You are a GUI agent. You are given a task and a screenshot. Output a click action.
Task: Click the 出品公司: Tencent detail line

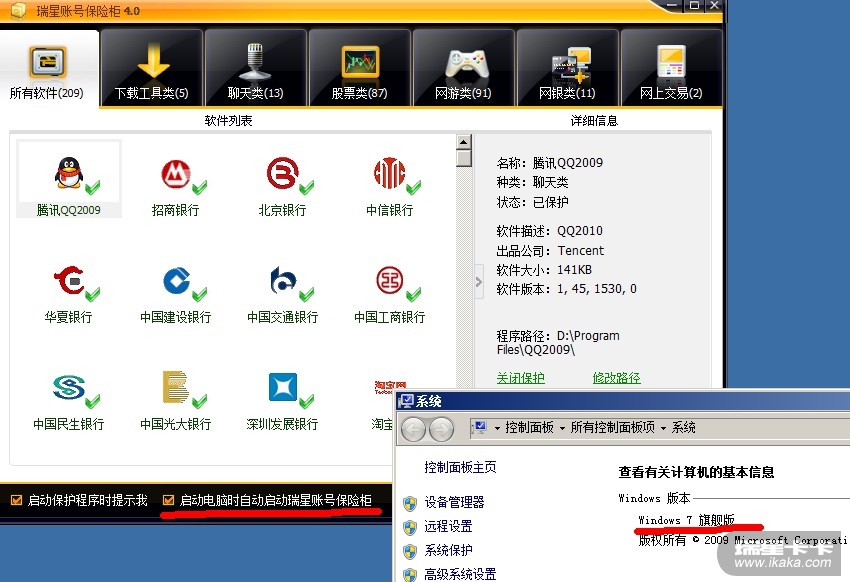tap(550, 251)
